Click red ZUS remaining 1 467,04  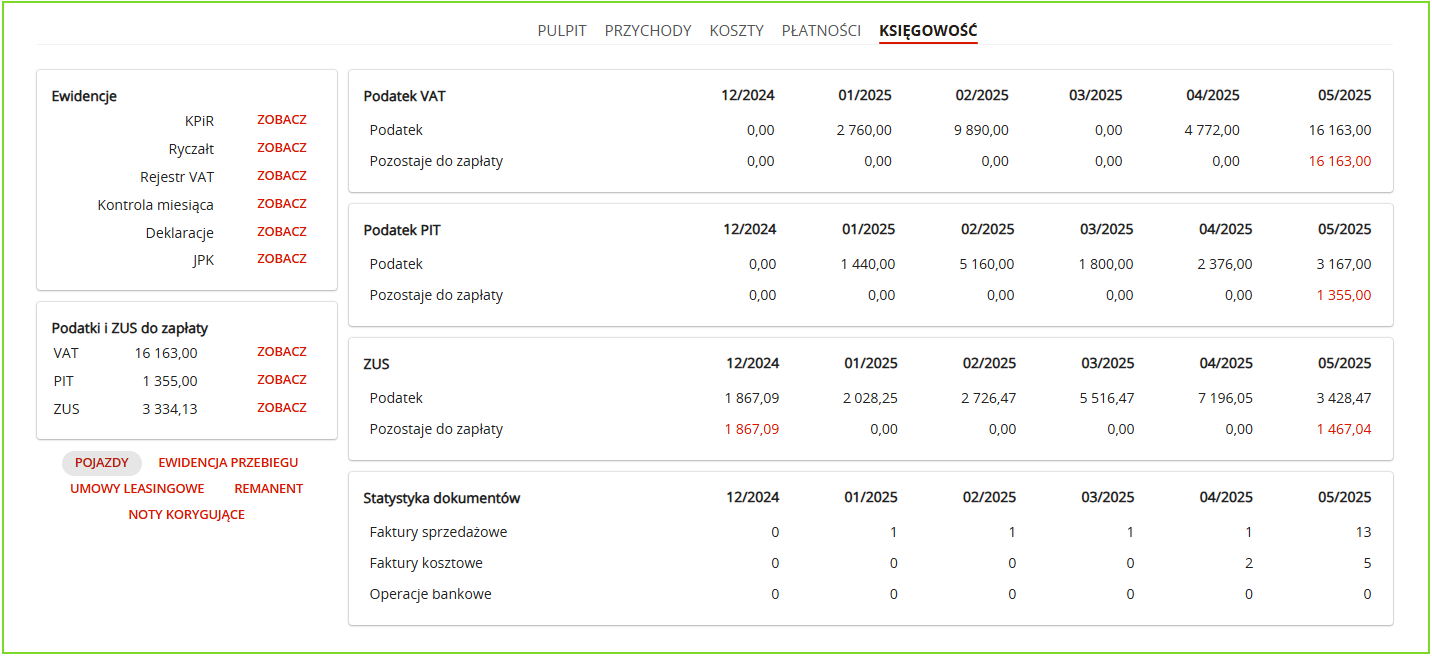(1344, 429)
